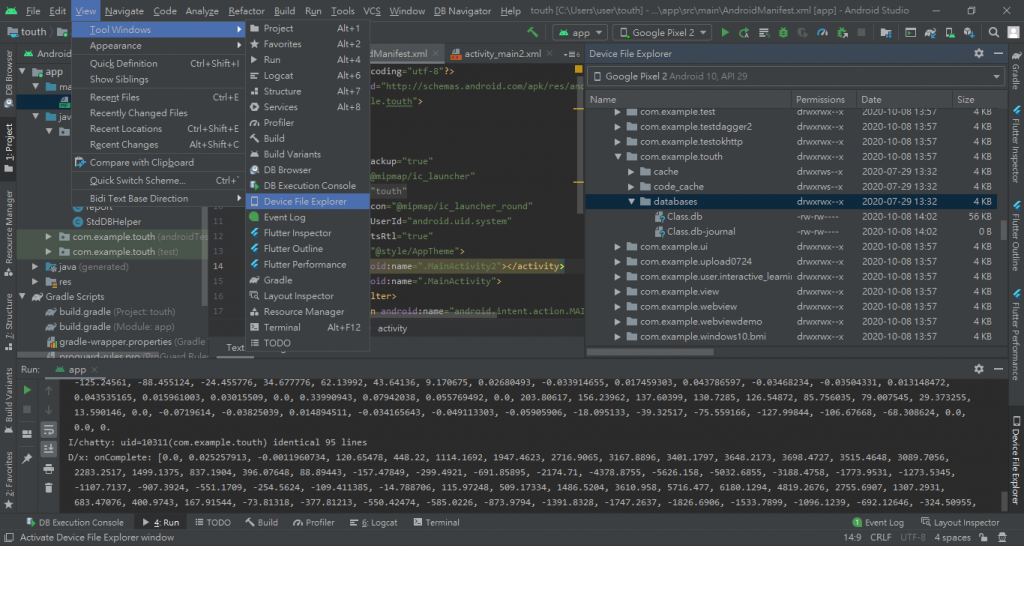Image resolution: width=1024 pixels, height=608 pixels.
Task: Open Run panel settings gear
Action: tap(978, 369)
